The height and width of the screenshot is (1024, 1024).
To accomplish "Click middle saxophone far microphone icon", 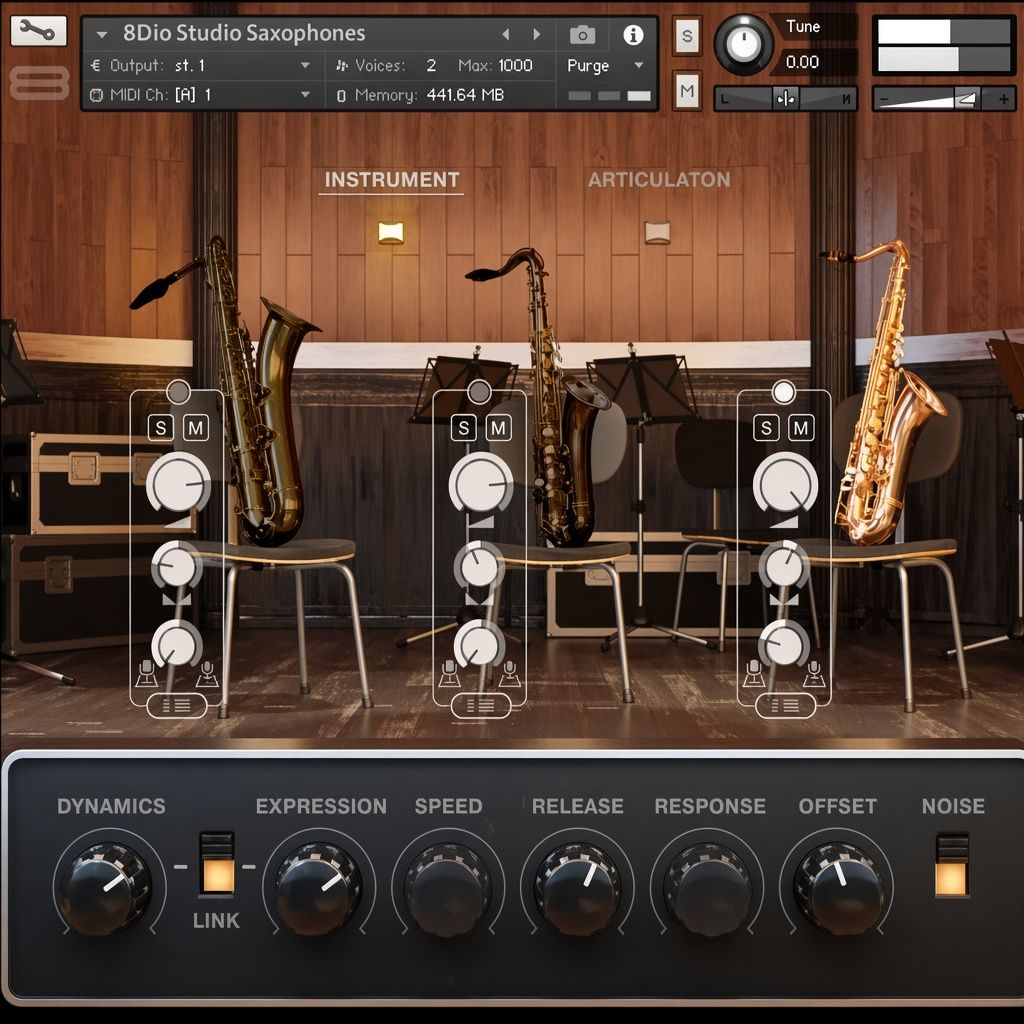I will [x=510, y=674].
